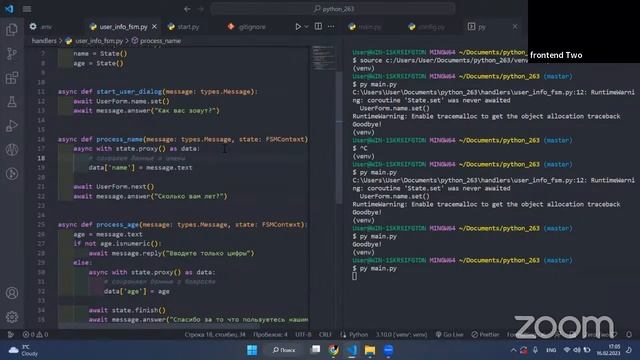Open the Accounts menu icon
This screenshot has height=360, width=640.
coord(12,293)
